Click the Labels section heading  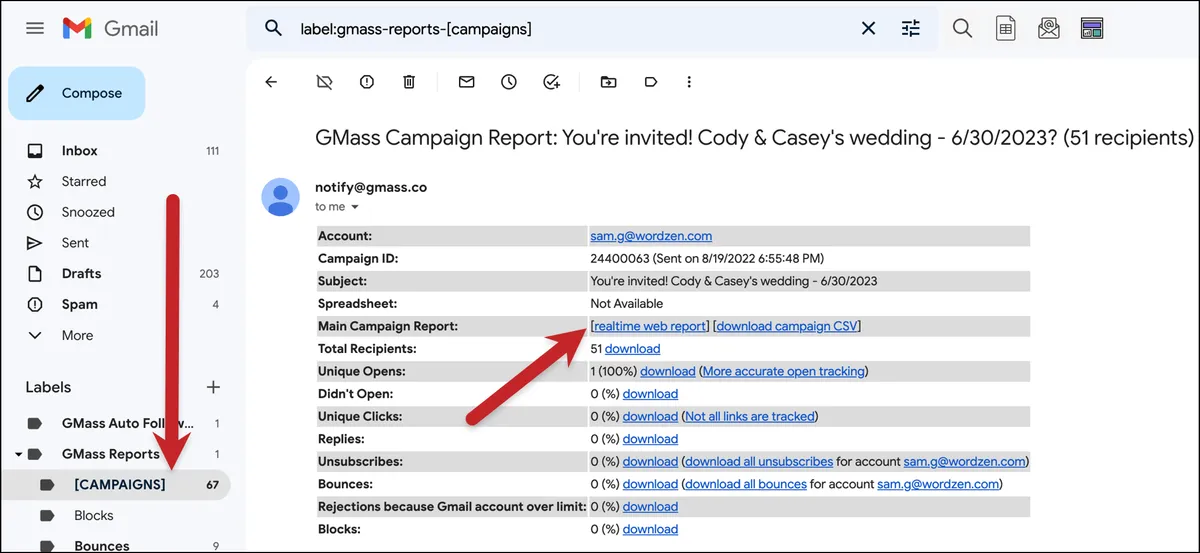click(x=49, y=387)
